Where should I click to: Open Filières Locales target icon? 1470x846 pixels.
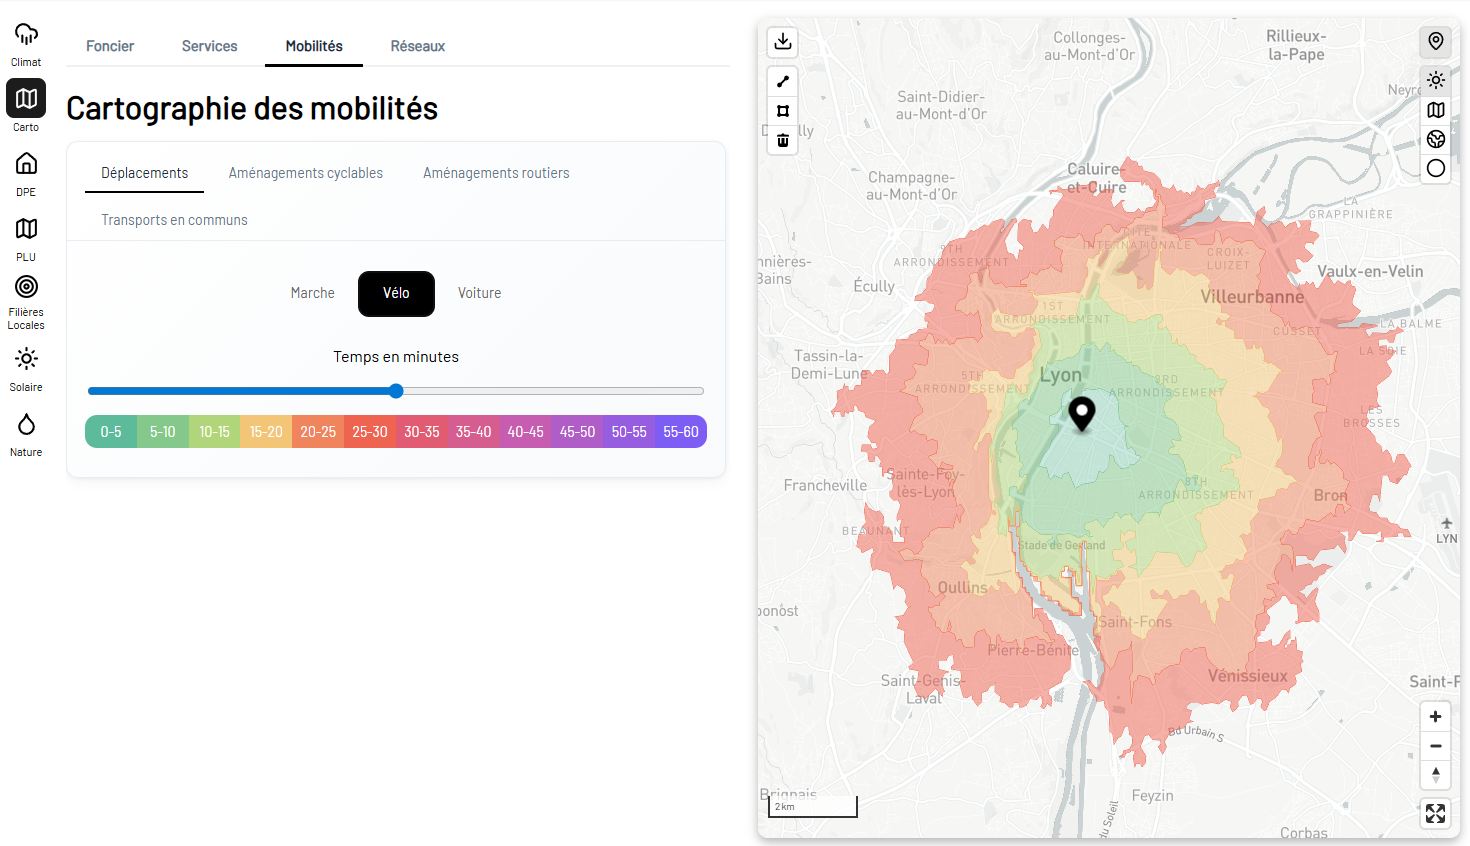tap(26, 286)
